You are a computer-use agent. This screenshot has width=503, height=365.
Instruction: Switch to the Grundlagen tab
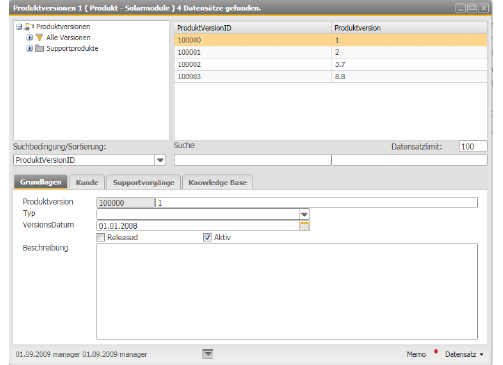pyautogui.click(x=41, y=182)
